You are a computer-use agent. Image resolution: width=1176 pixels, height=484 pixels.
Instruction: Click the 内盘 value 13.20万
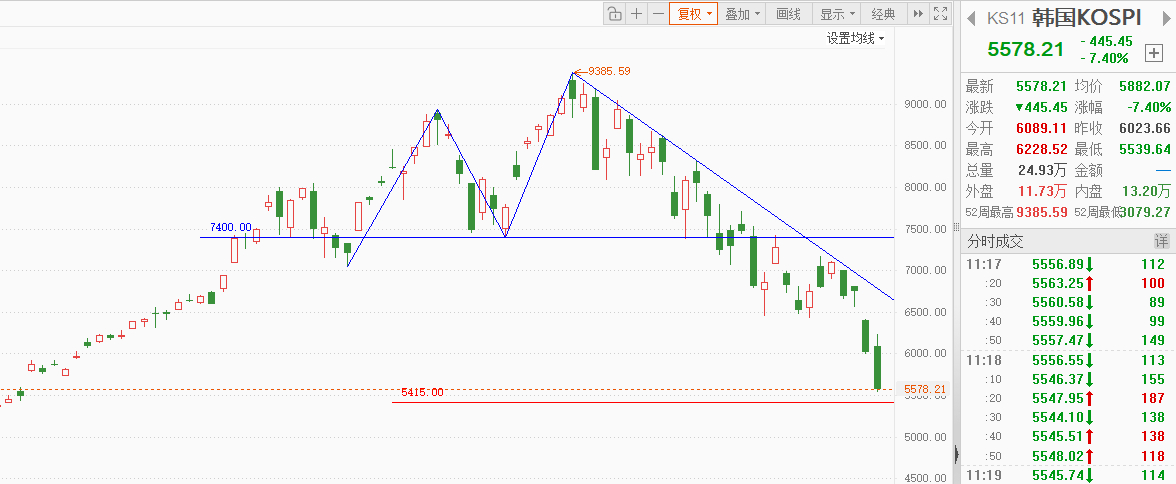1146,191
